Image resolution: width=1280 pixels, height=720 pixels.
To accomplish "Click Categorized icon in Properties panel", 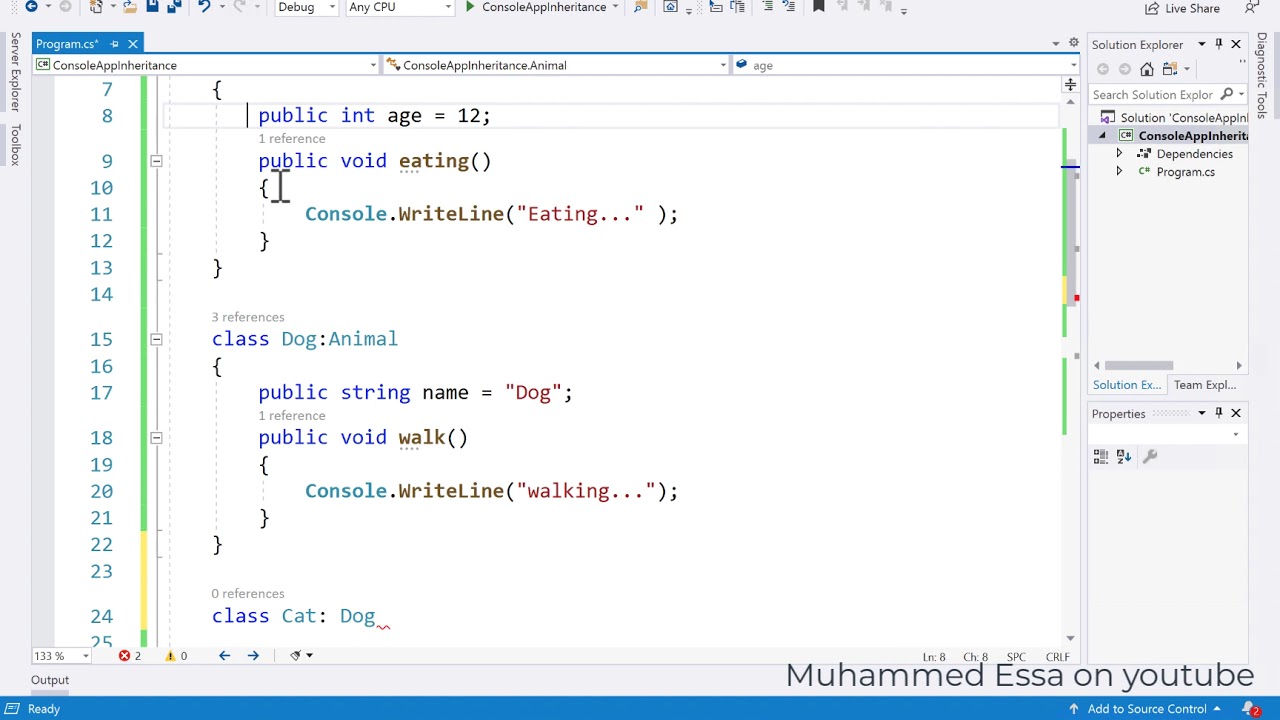I will [1101, 456].
